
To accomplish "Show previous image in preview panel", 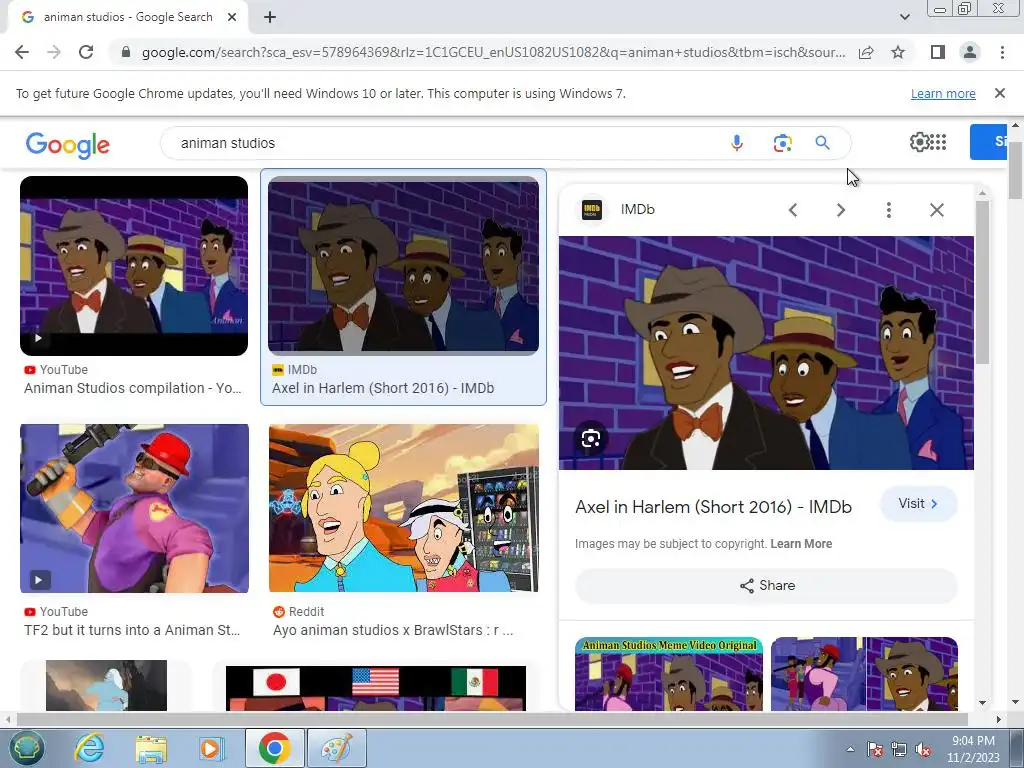I will 793,210.
